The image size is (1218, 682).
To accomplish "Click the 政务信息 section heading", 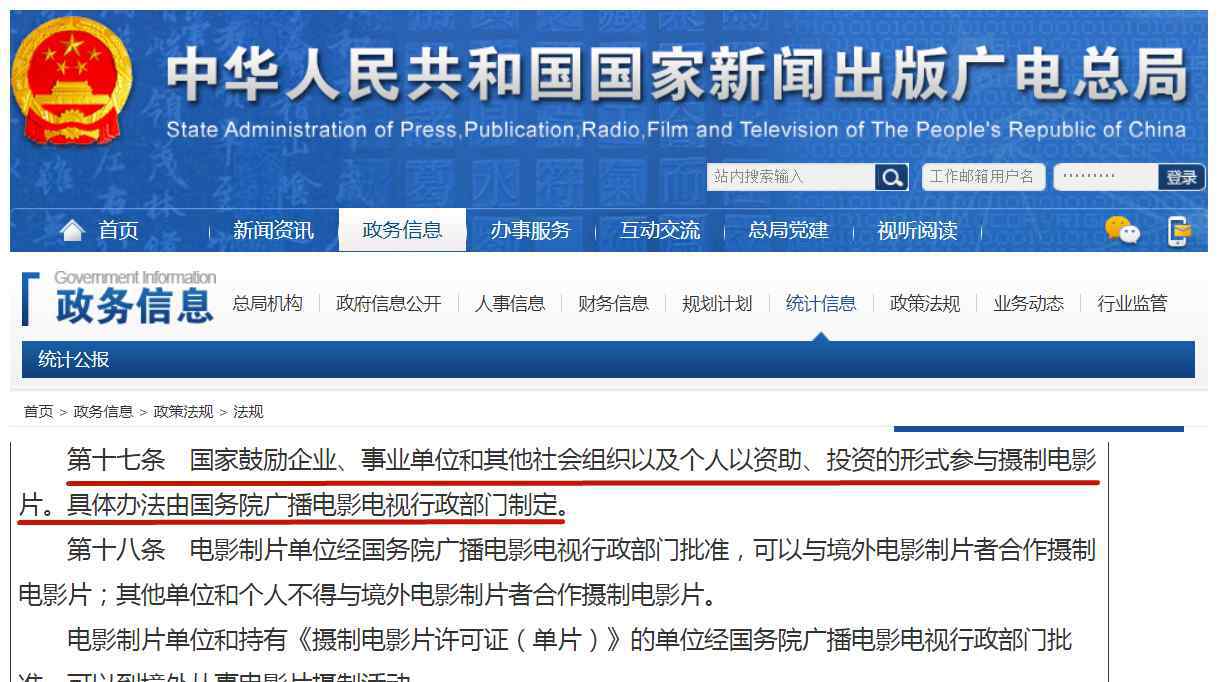I will [x=134, y=306].
